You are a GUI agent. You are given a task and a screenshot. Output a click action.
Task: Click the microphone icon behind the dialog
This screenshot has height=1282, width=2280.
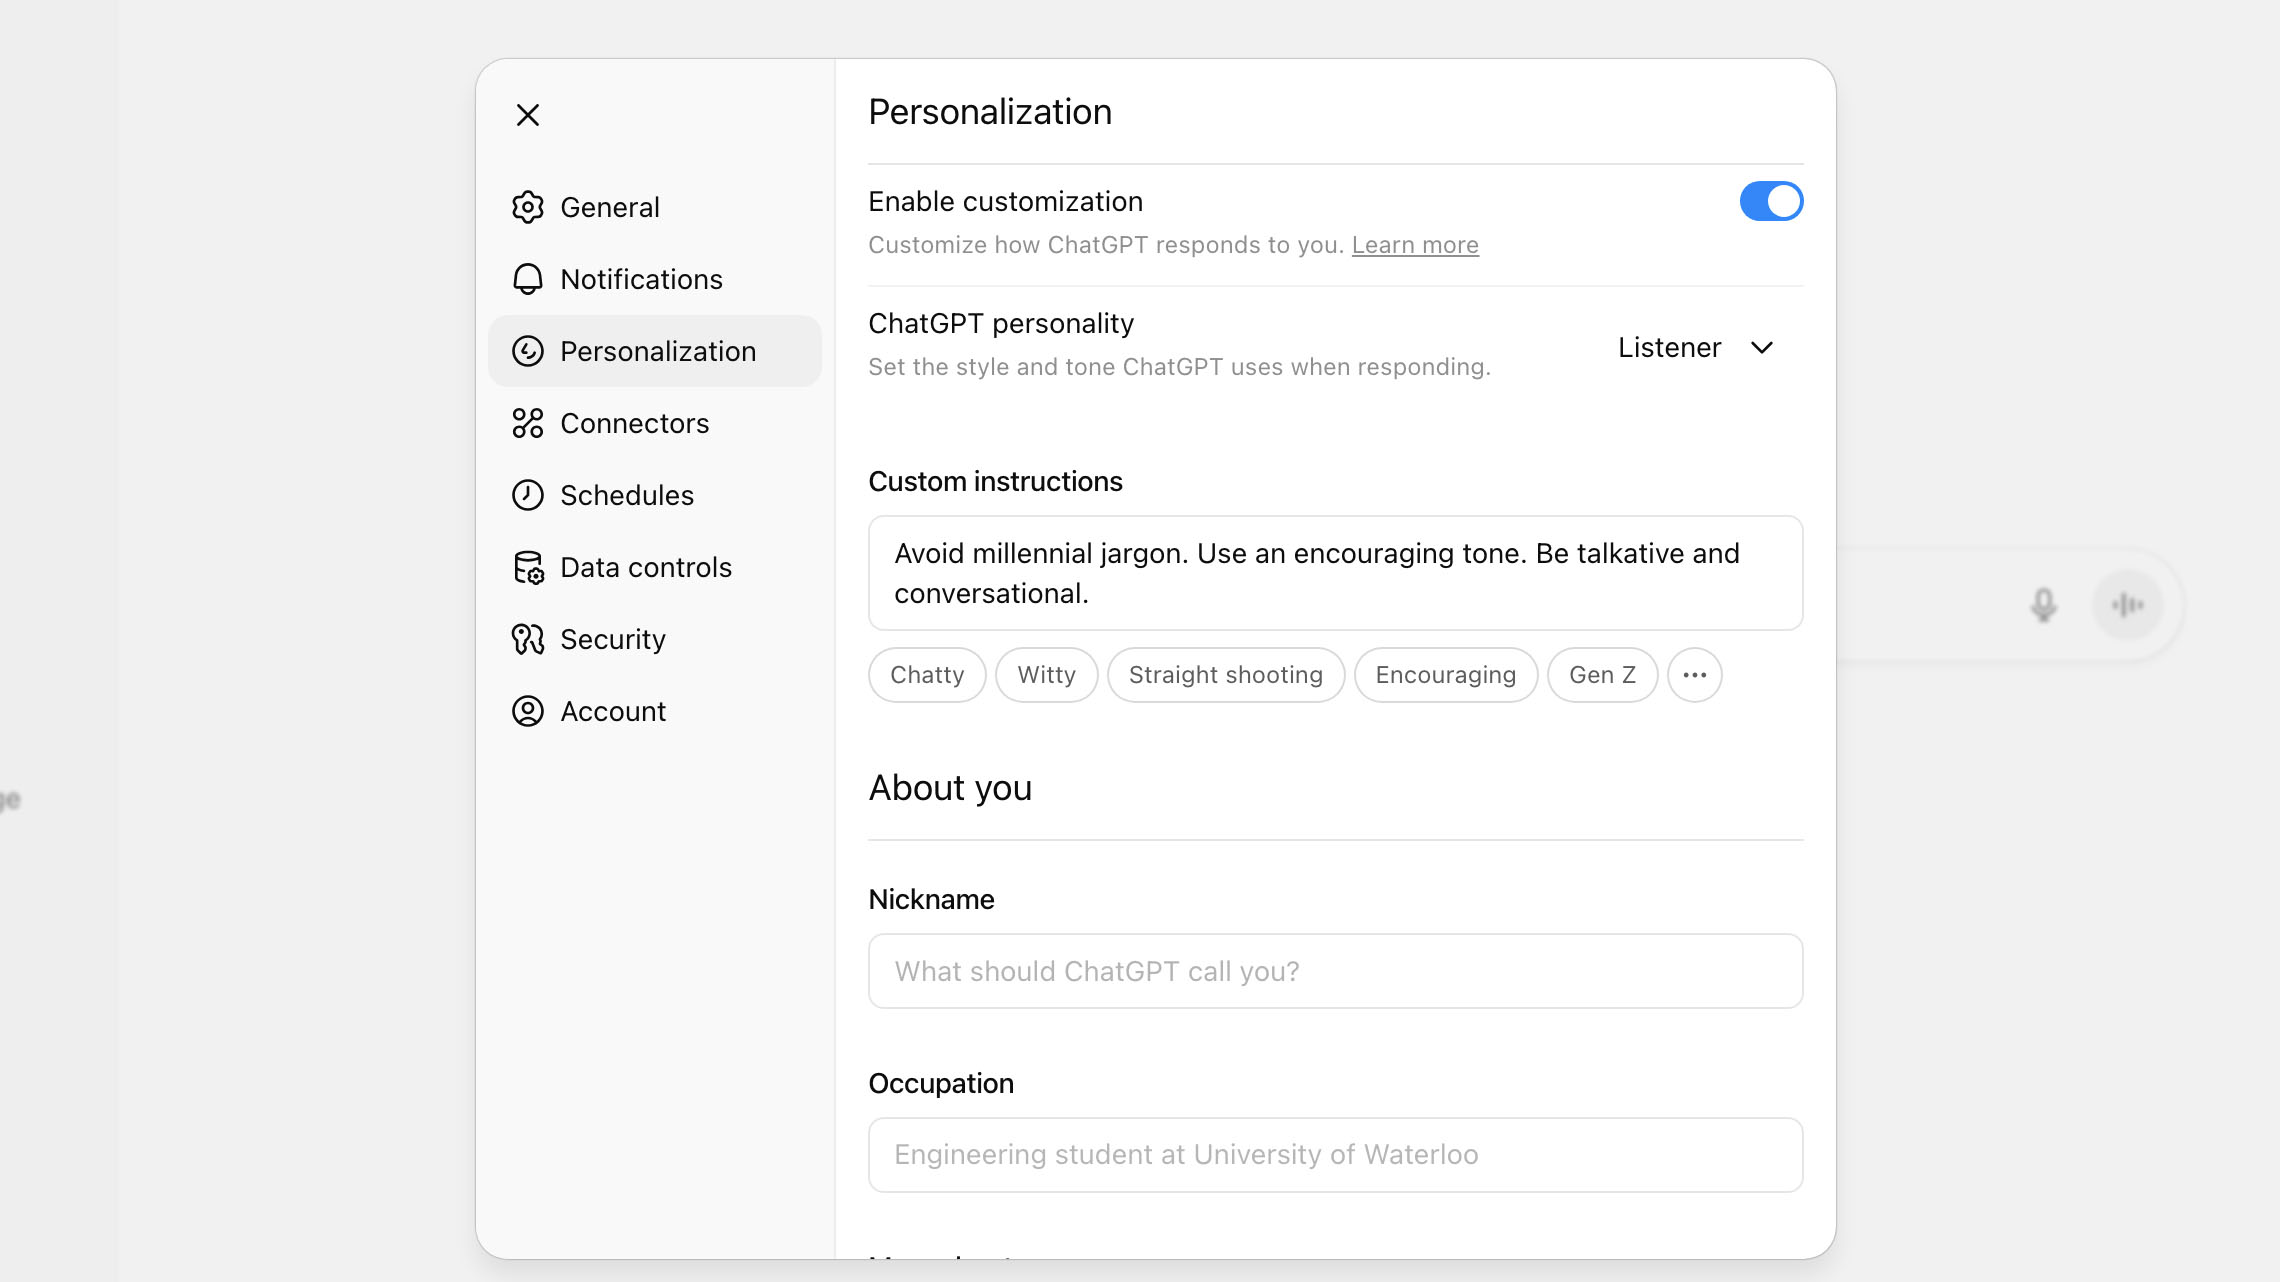pyautogui.click(x=2044, y=605)
